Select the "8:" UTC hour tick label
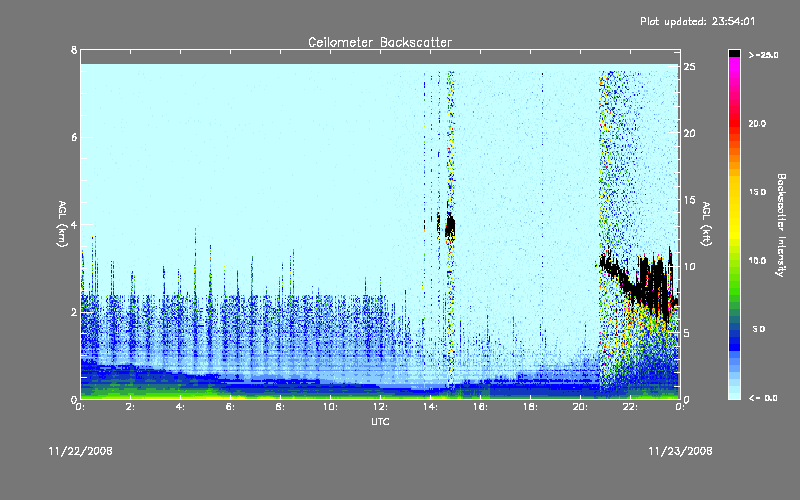The width and height of the screenshot is (800, 500). pyautogui.click(x=281, y=407)
